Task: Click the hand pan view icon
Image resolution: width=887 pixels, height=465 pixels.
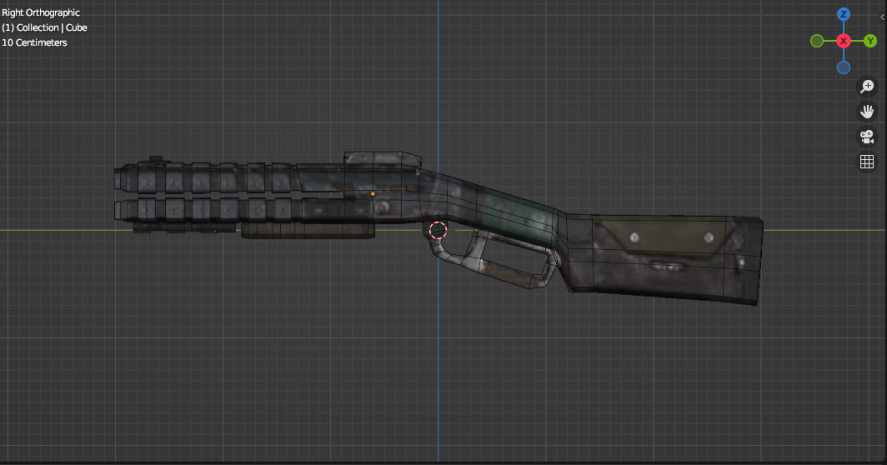Action: (x=867, y=111)
